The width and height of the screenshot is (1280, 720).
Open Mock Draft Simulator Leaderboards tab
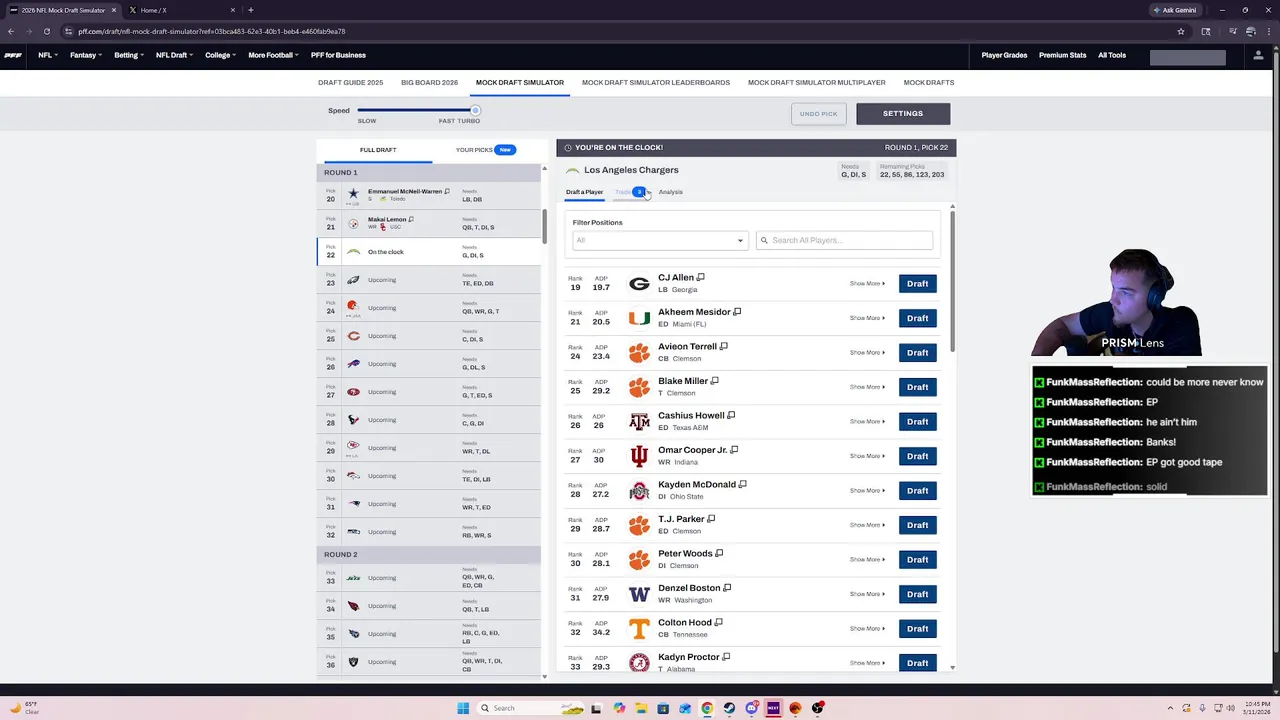pos(656,83)
